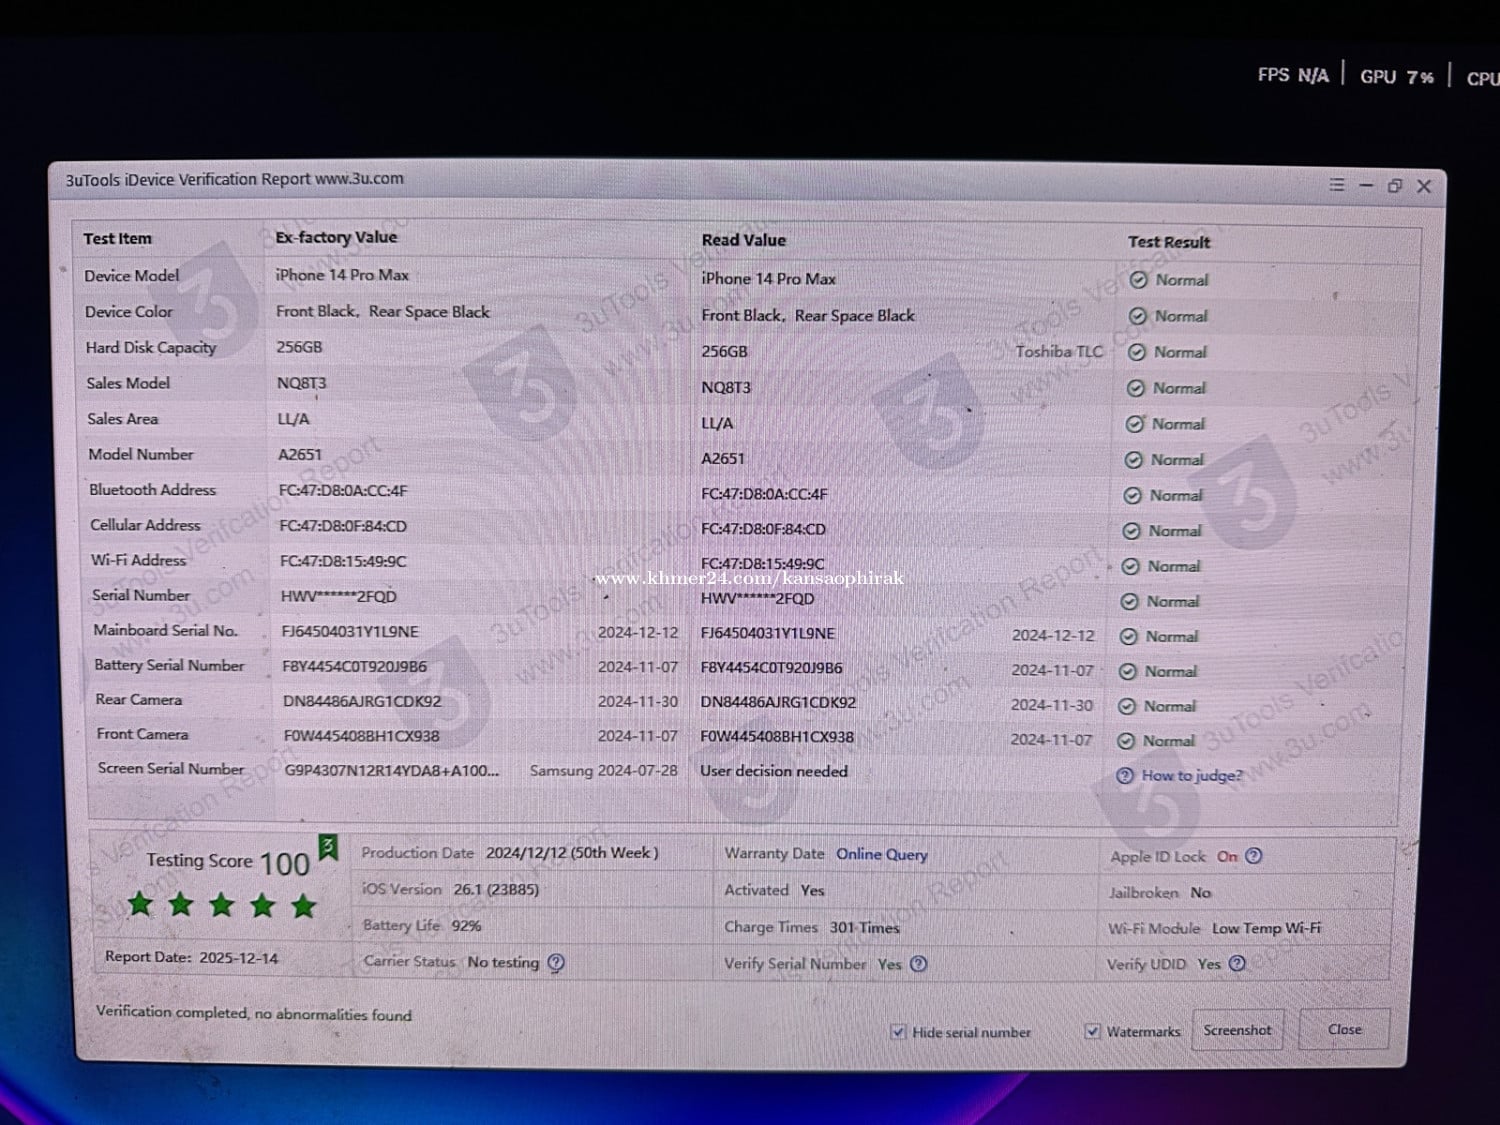This screenshot has width=1500, height=1125.
Task: Click the GPU usage overlay indicator
Action: [x=1396, y=77]
